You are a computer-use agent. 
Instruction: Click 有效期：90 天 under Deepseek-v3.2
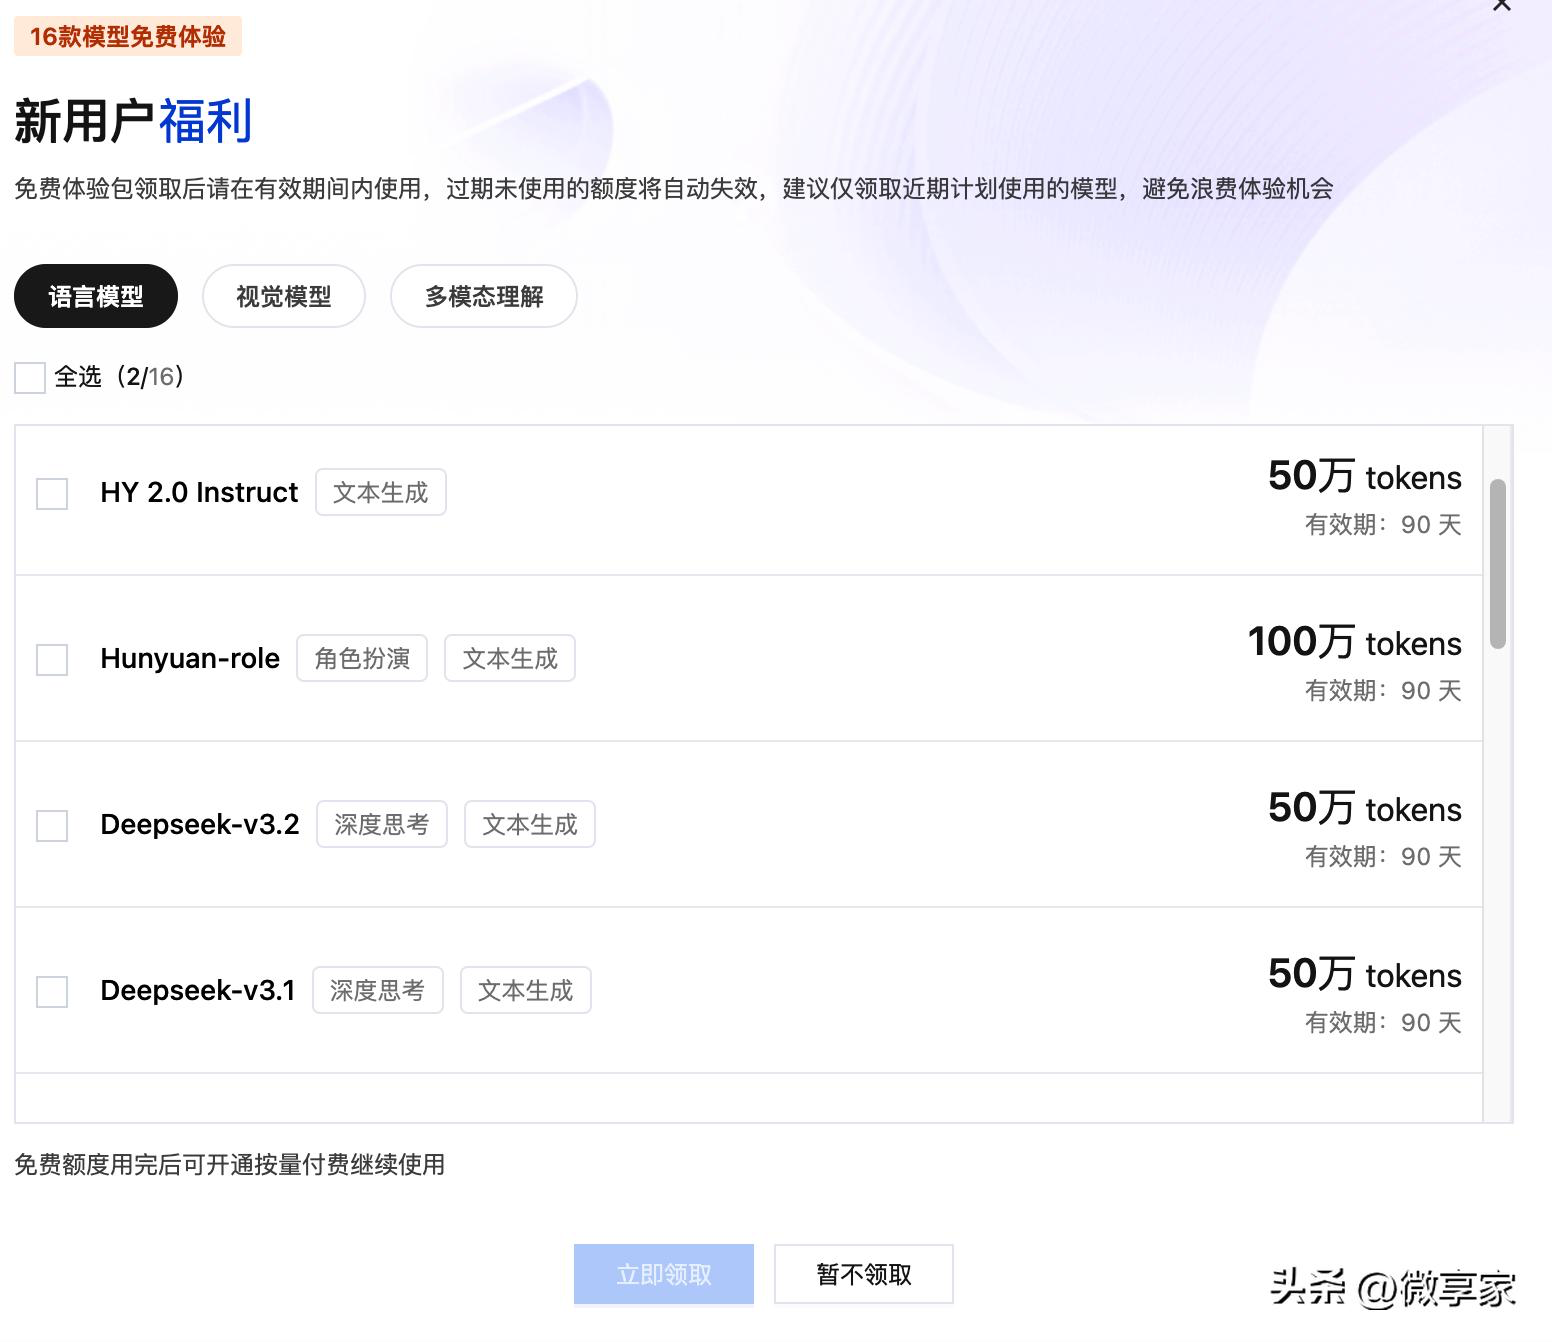pos(1383,856)
